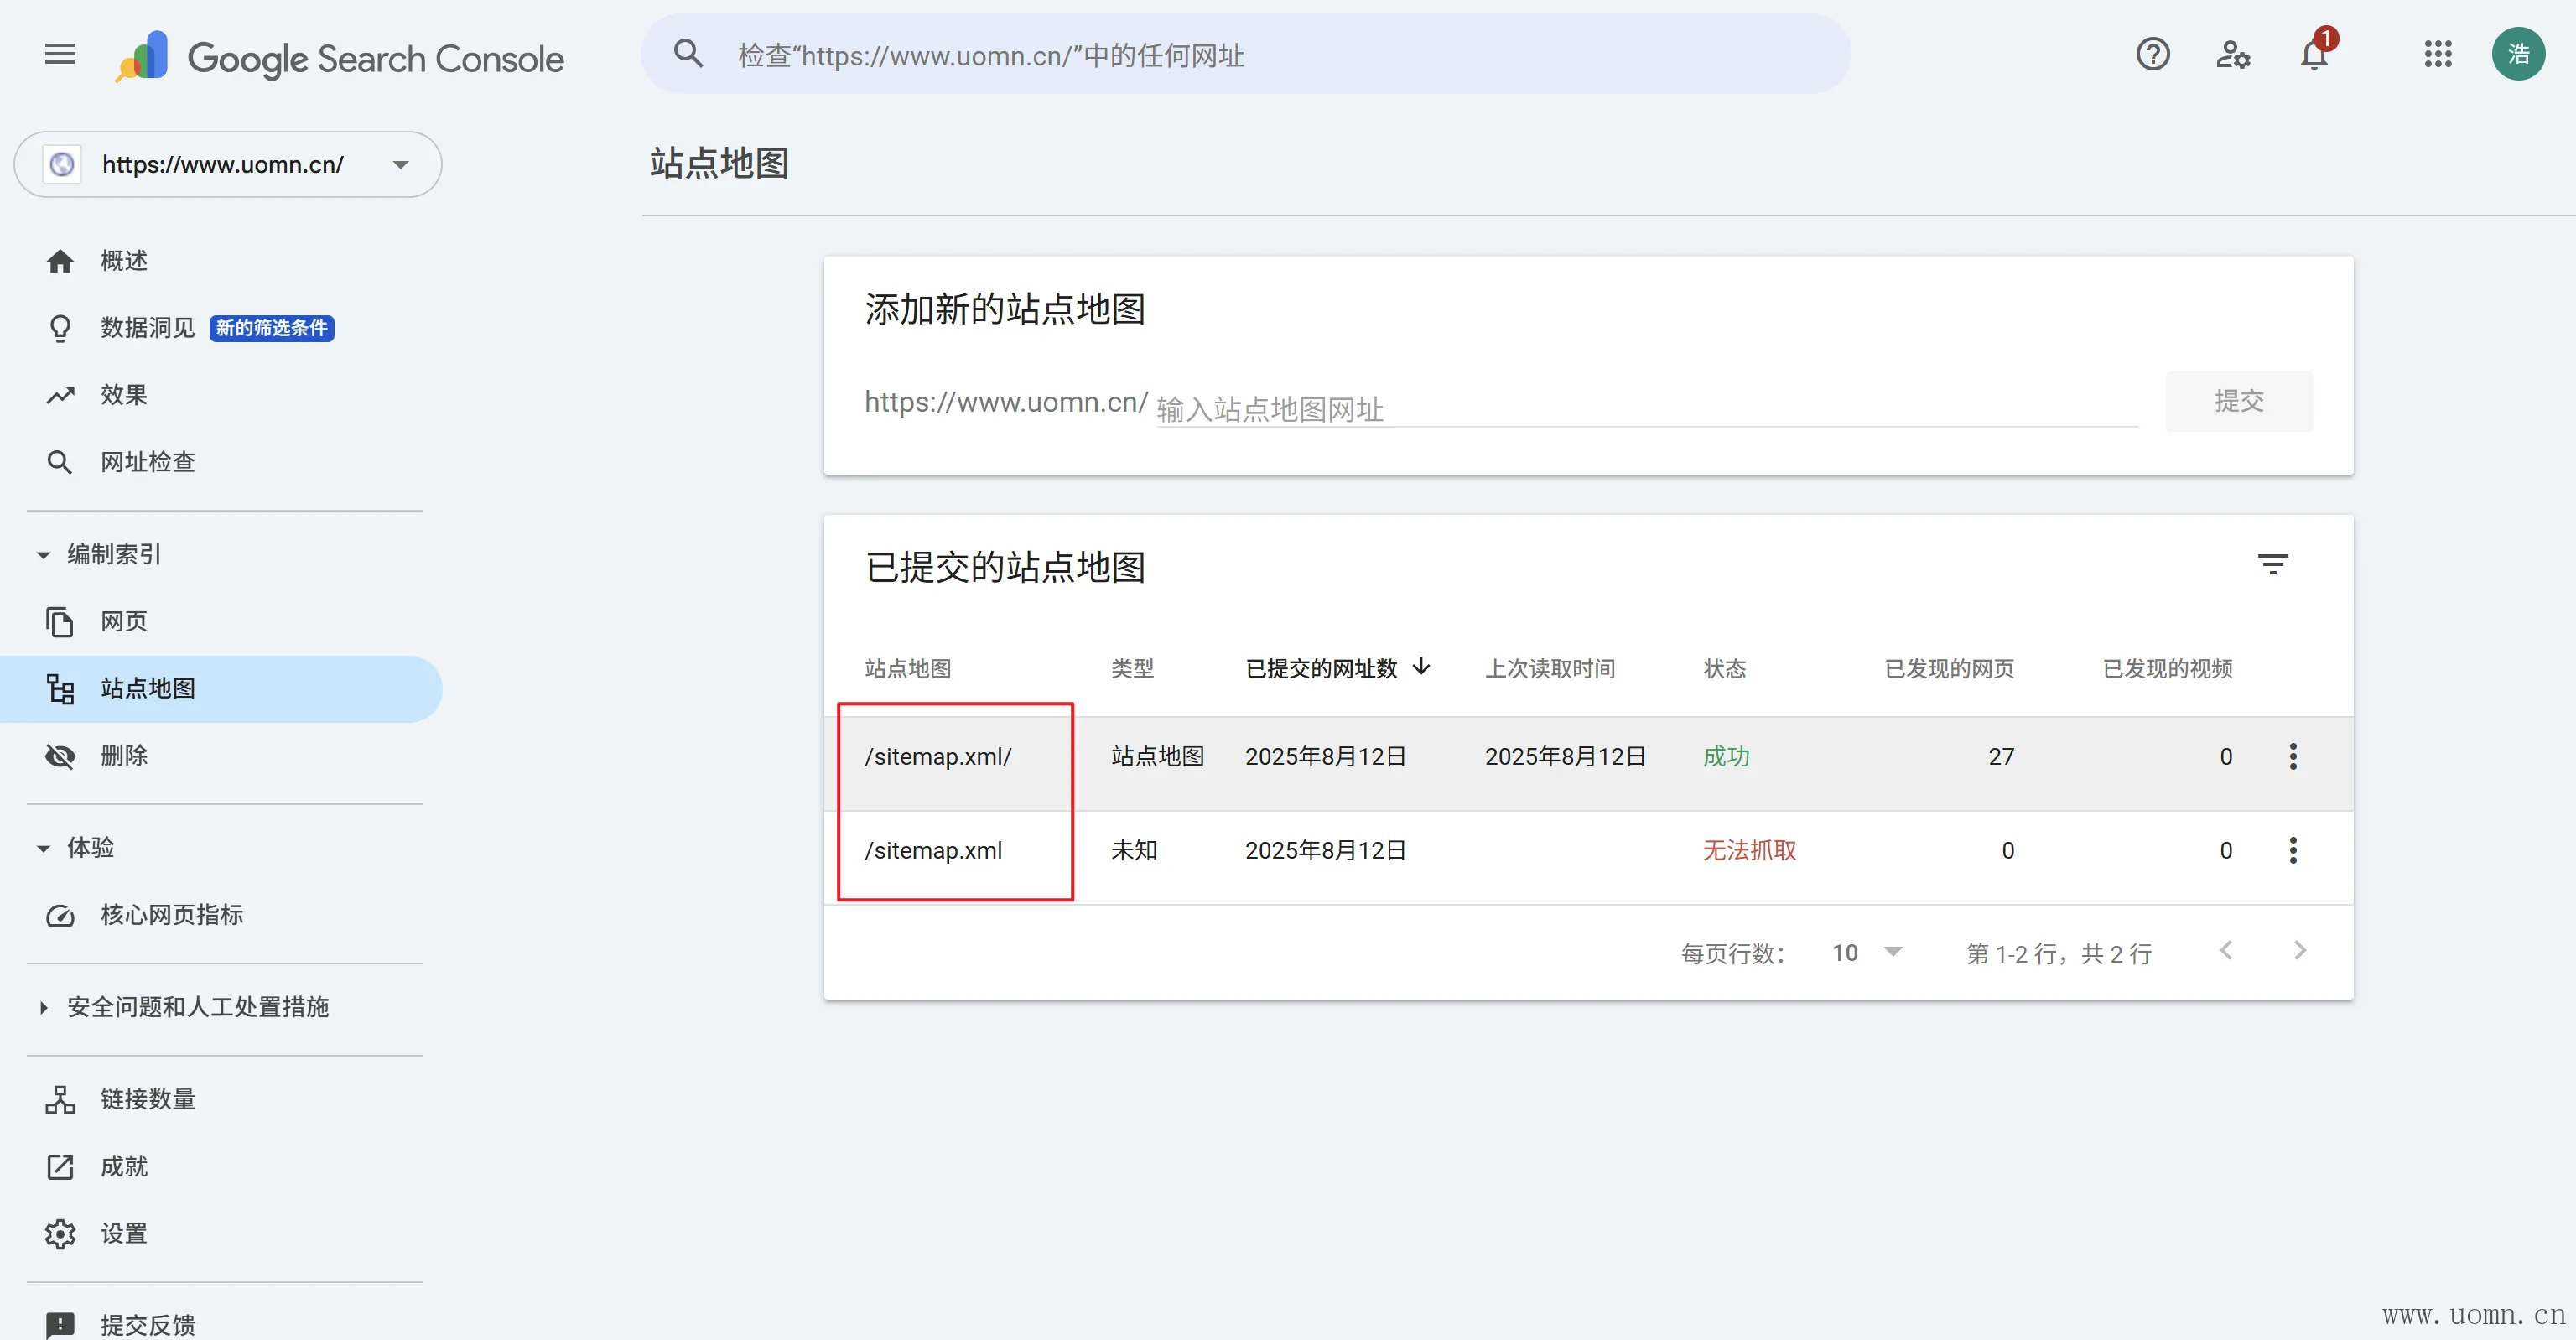The width and height of the screenshot is (2576, 1340).
Task: Collapse the 体验 section
Action: 44,849
